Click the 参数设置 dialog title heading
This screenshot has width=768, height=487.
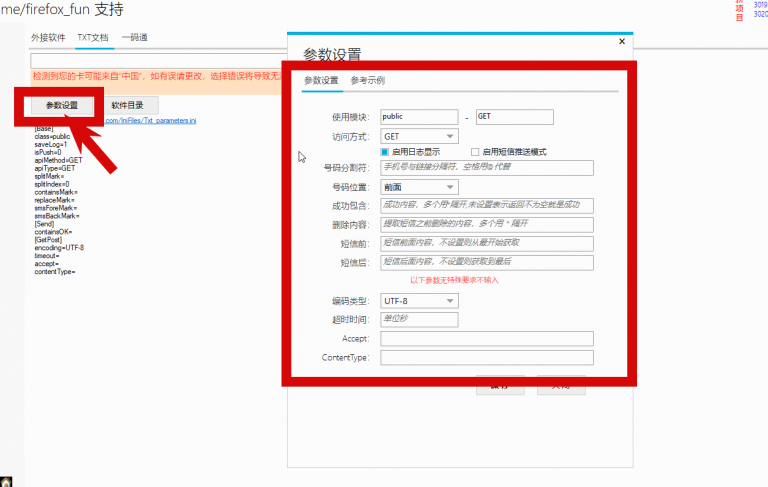332,54
